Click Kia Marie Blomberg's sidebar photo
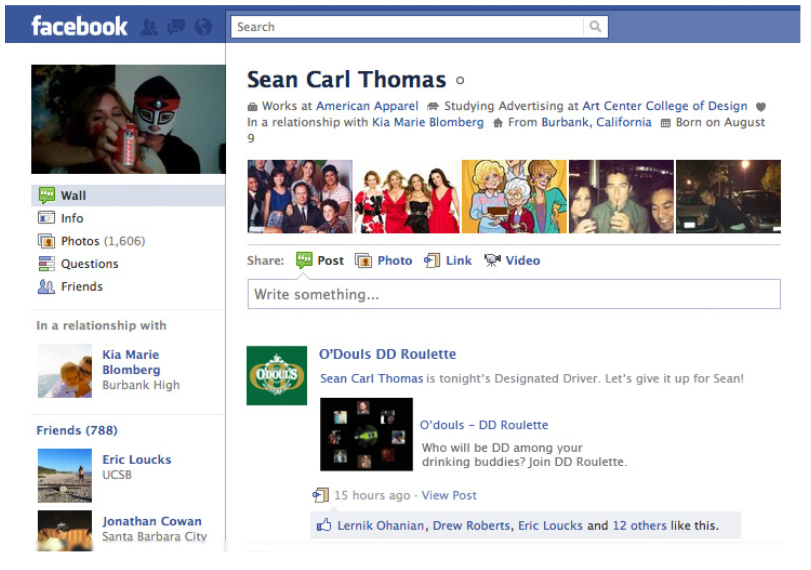The height and width of the screenshot is (570, 811). (x=65, y=371)
